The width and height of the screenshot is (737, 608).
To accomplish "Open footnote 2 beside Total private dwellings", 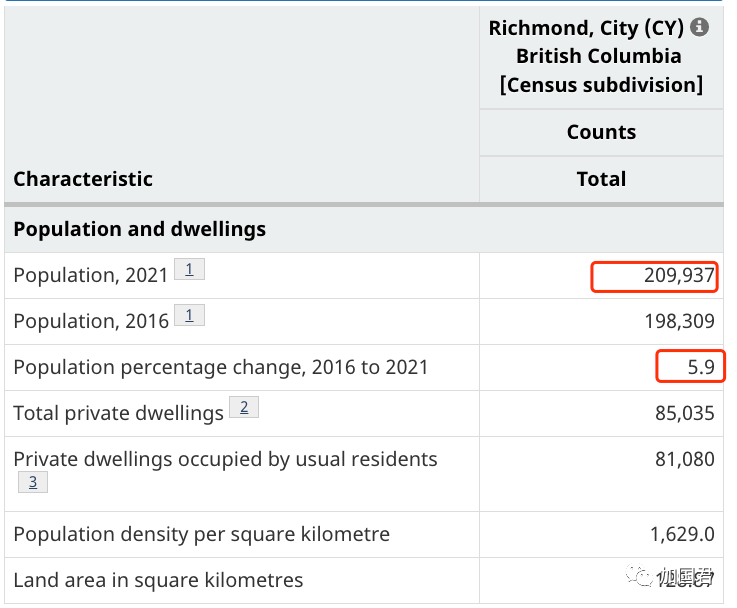I will 244,407.
